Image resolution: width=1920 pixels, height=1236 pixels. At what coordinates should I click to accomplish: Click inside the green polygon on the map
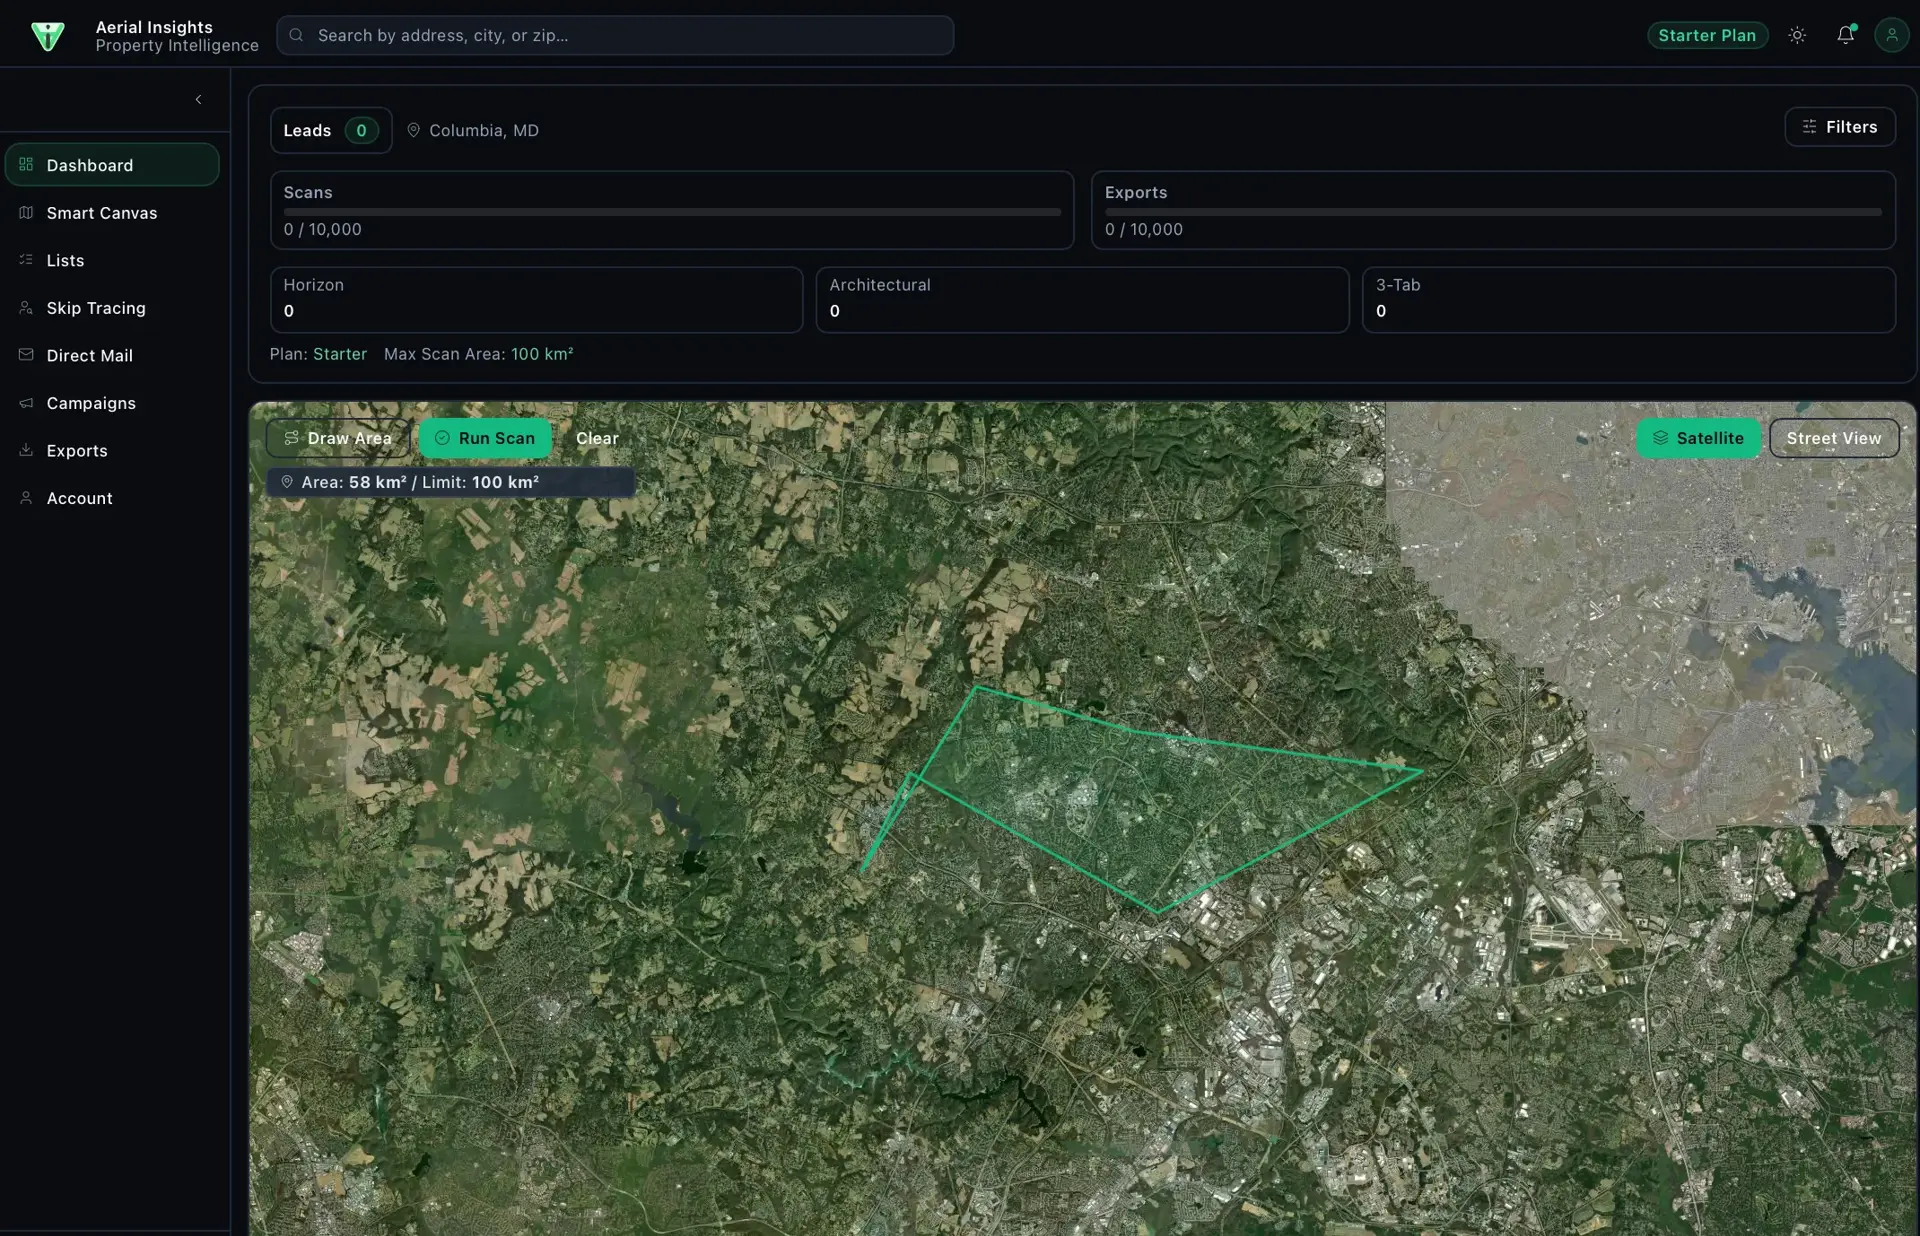point(1140,800)
